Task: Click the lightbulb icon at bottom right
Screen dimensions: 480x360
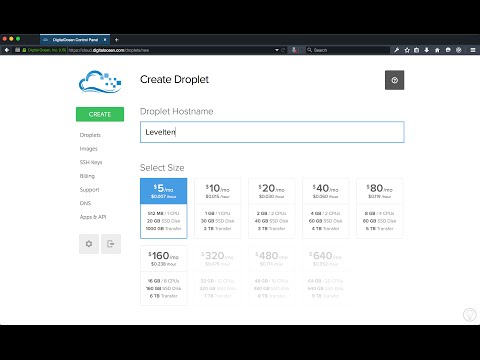Action: pos(470,314)
